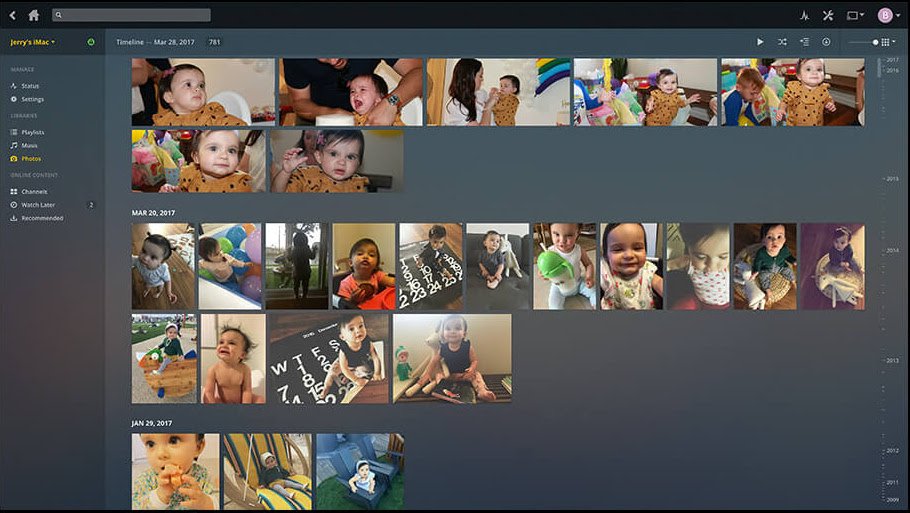Open the shirtless crying baby photo

(233, 359)
